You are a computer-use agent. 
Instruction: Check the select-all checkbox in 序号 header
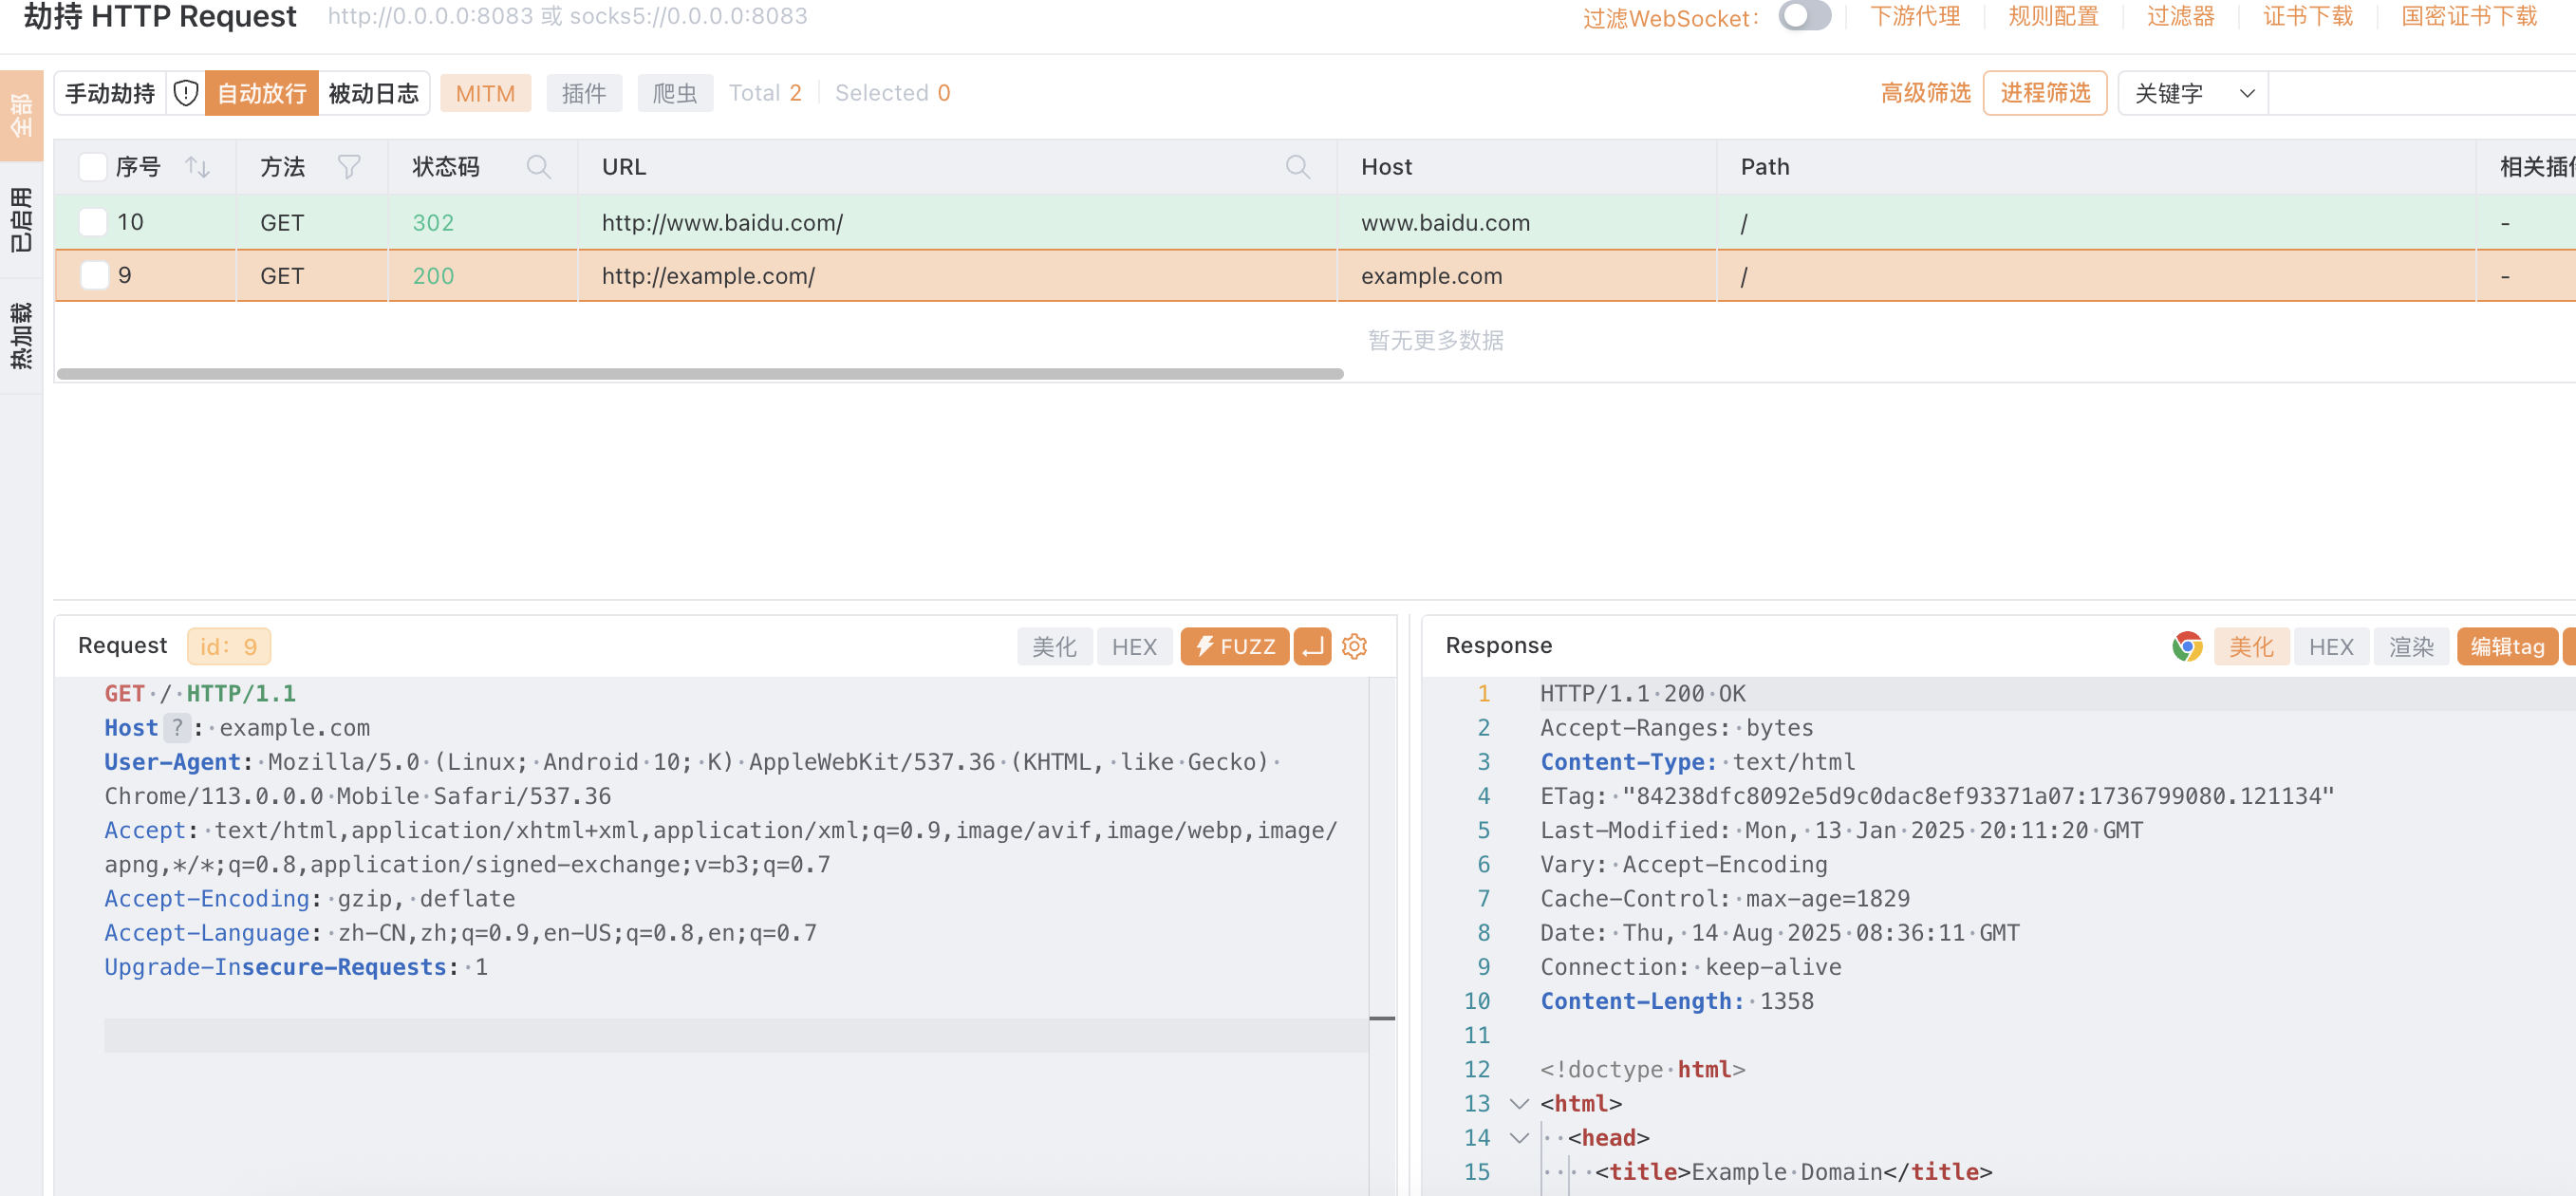point(93,167)
